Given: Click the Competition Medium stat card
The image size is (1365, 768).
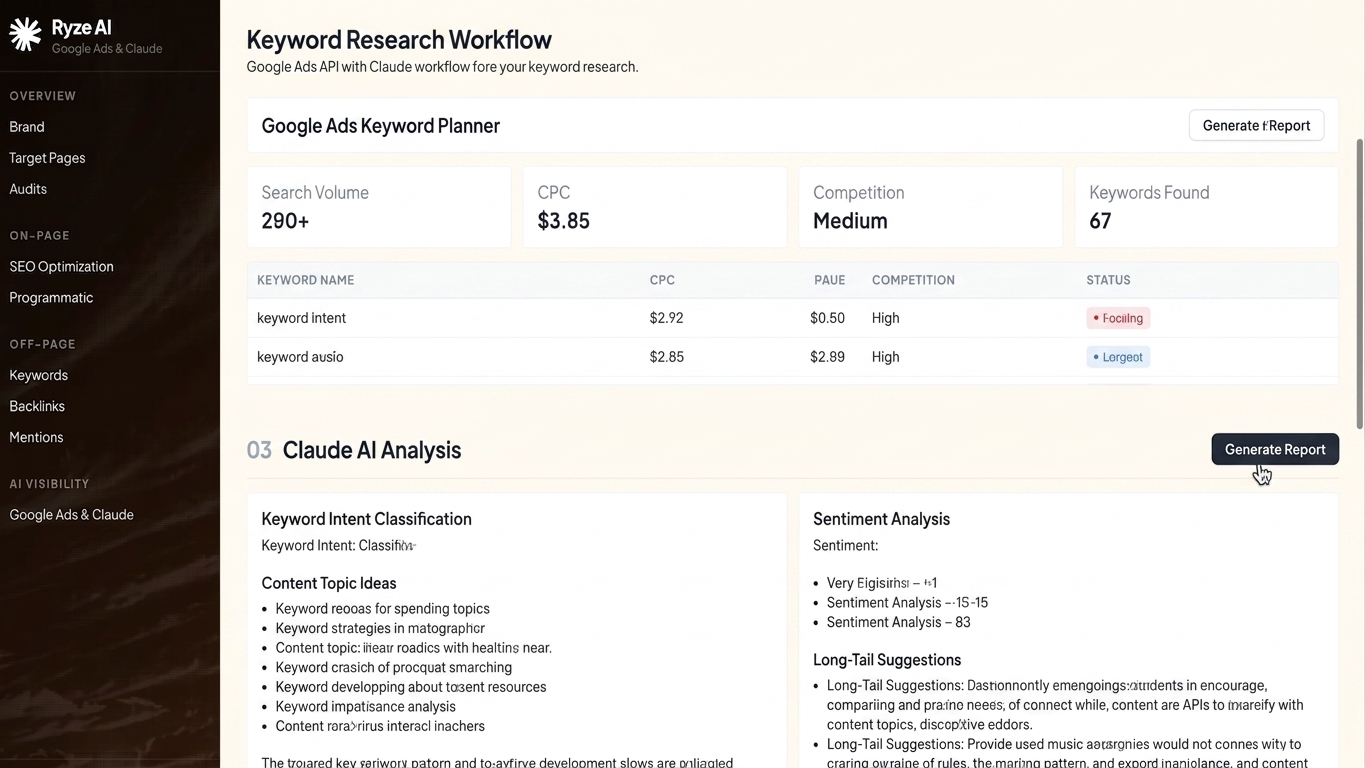Looking at the screenshot, I should pos(931,207).
